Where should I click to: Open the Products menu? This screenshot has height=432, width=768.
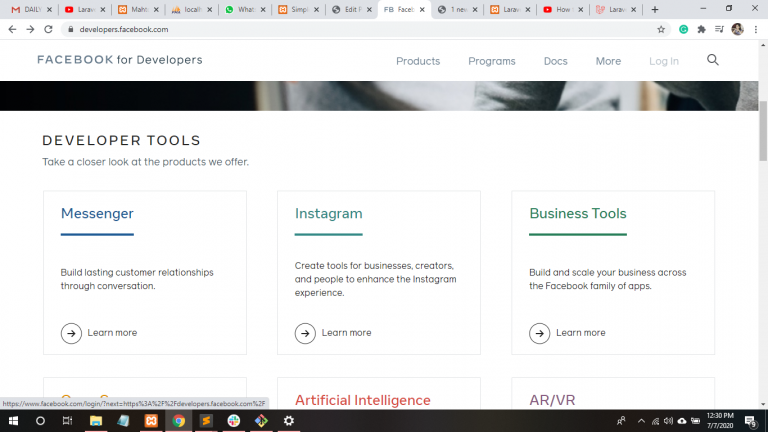[x=418, y=61]
